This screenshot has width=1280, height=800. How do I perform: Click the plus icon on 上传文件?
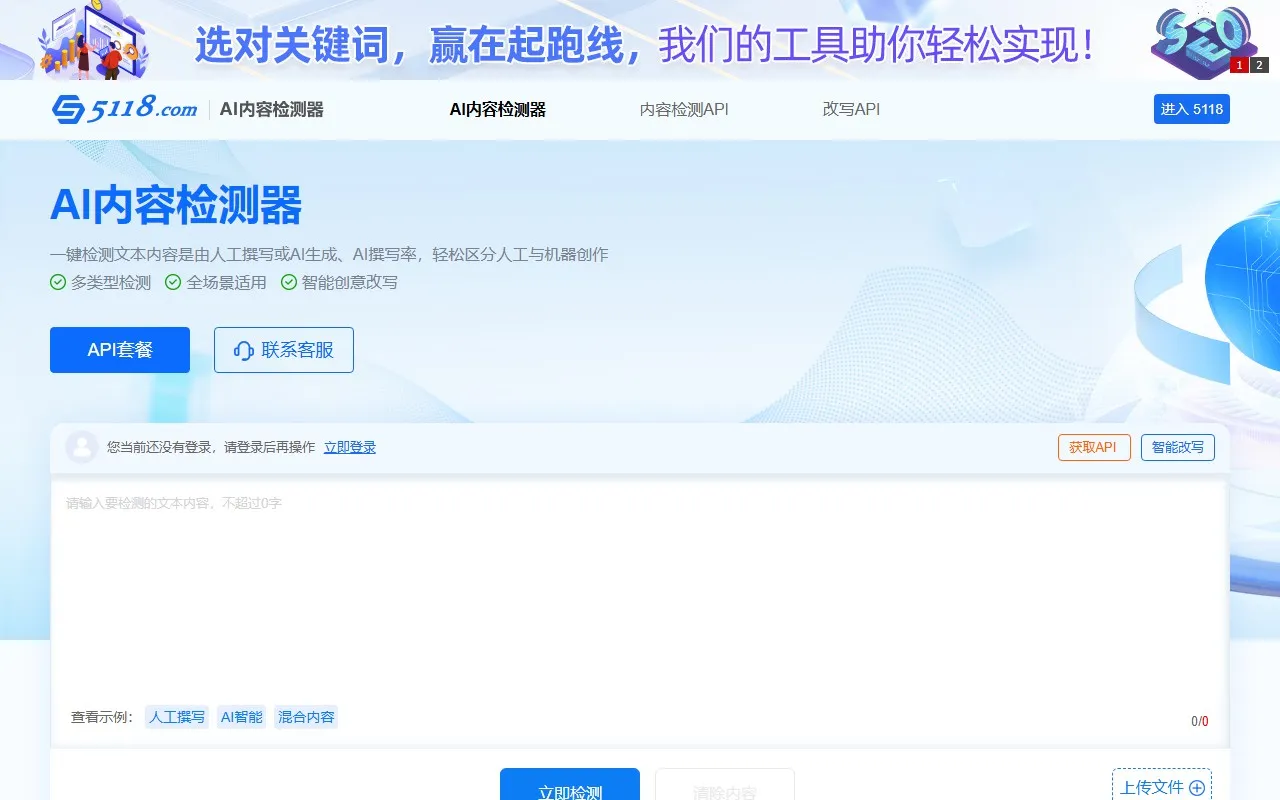(x=1197, y=788)
